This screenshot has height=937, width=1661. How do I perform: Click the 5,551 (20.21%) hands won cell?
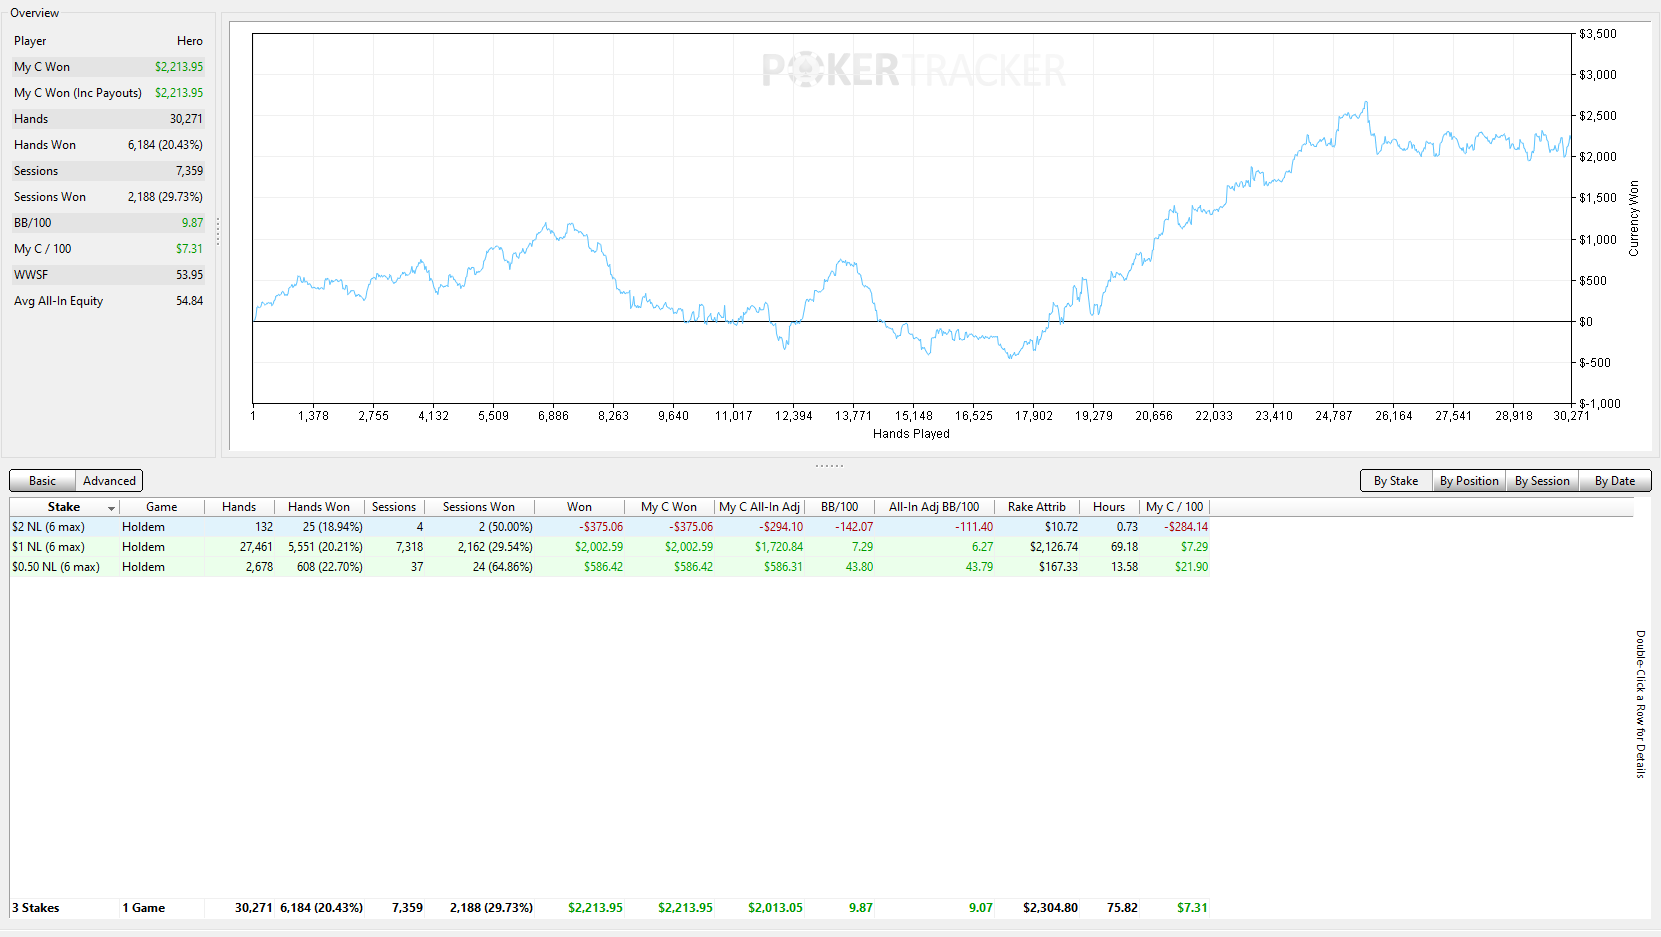click(x=325, y=547)
